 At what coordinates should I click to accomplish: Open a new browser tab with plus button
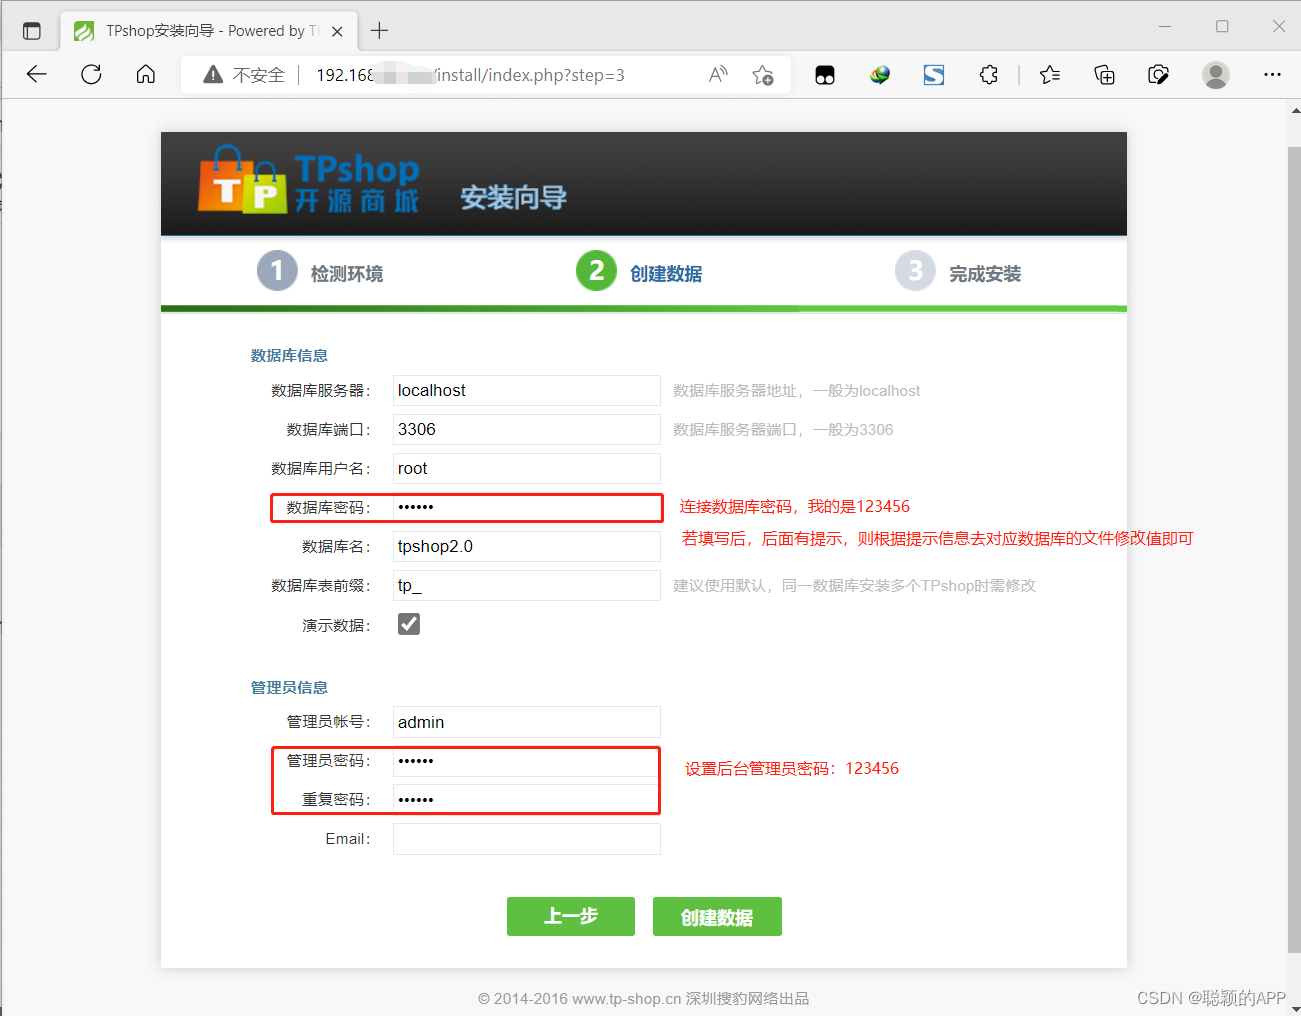click(x=378, y=30)
